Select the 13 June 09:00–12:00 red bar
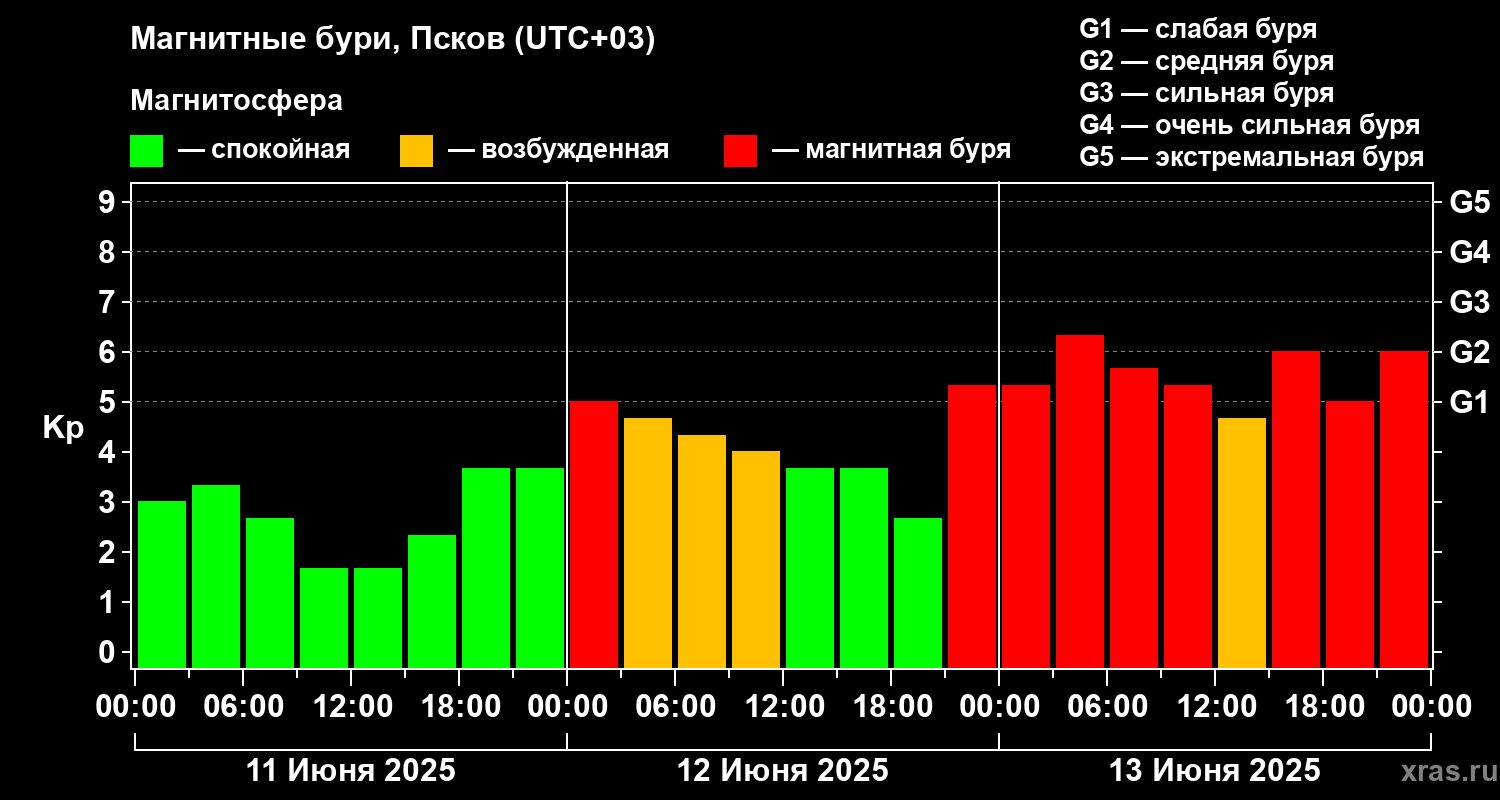 point(1188,526)
